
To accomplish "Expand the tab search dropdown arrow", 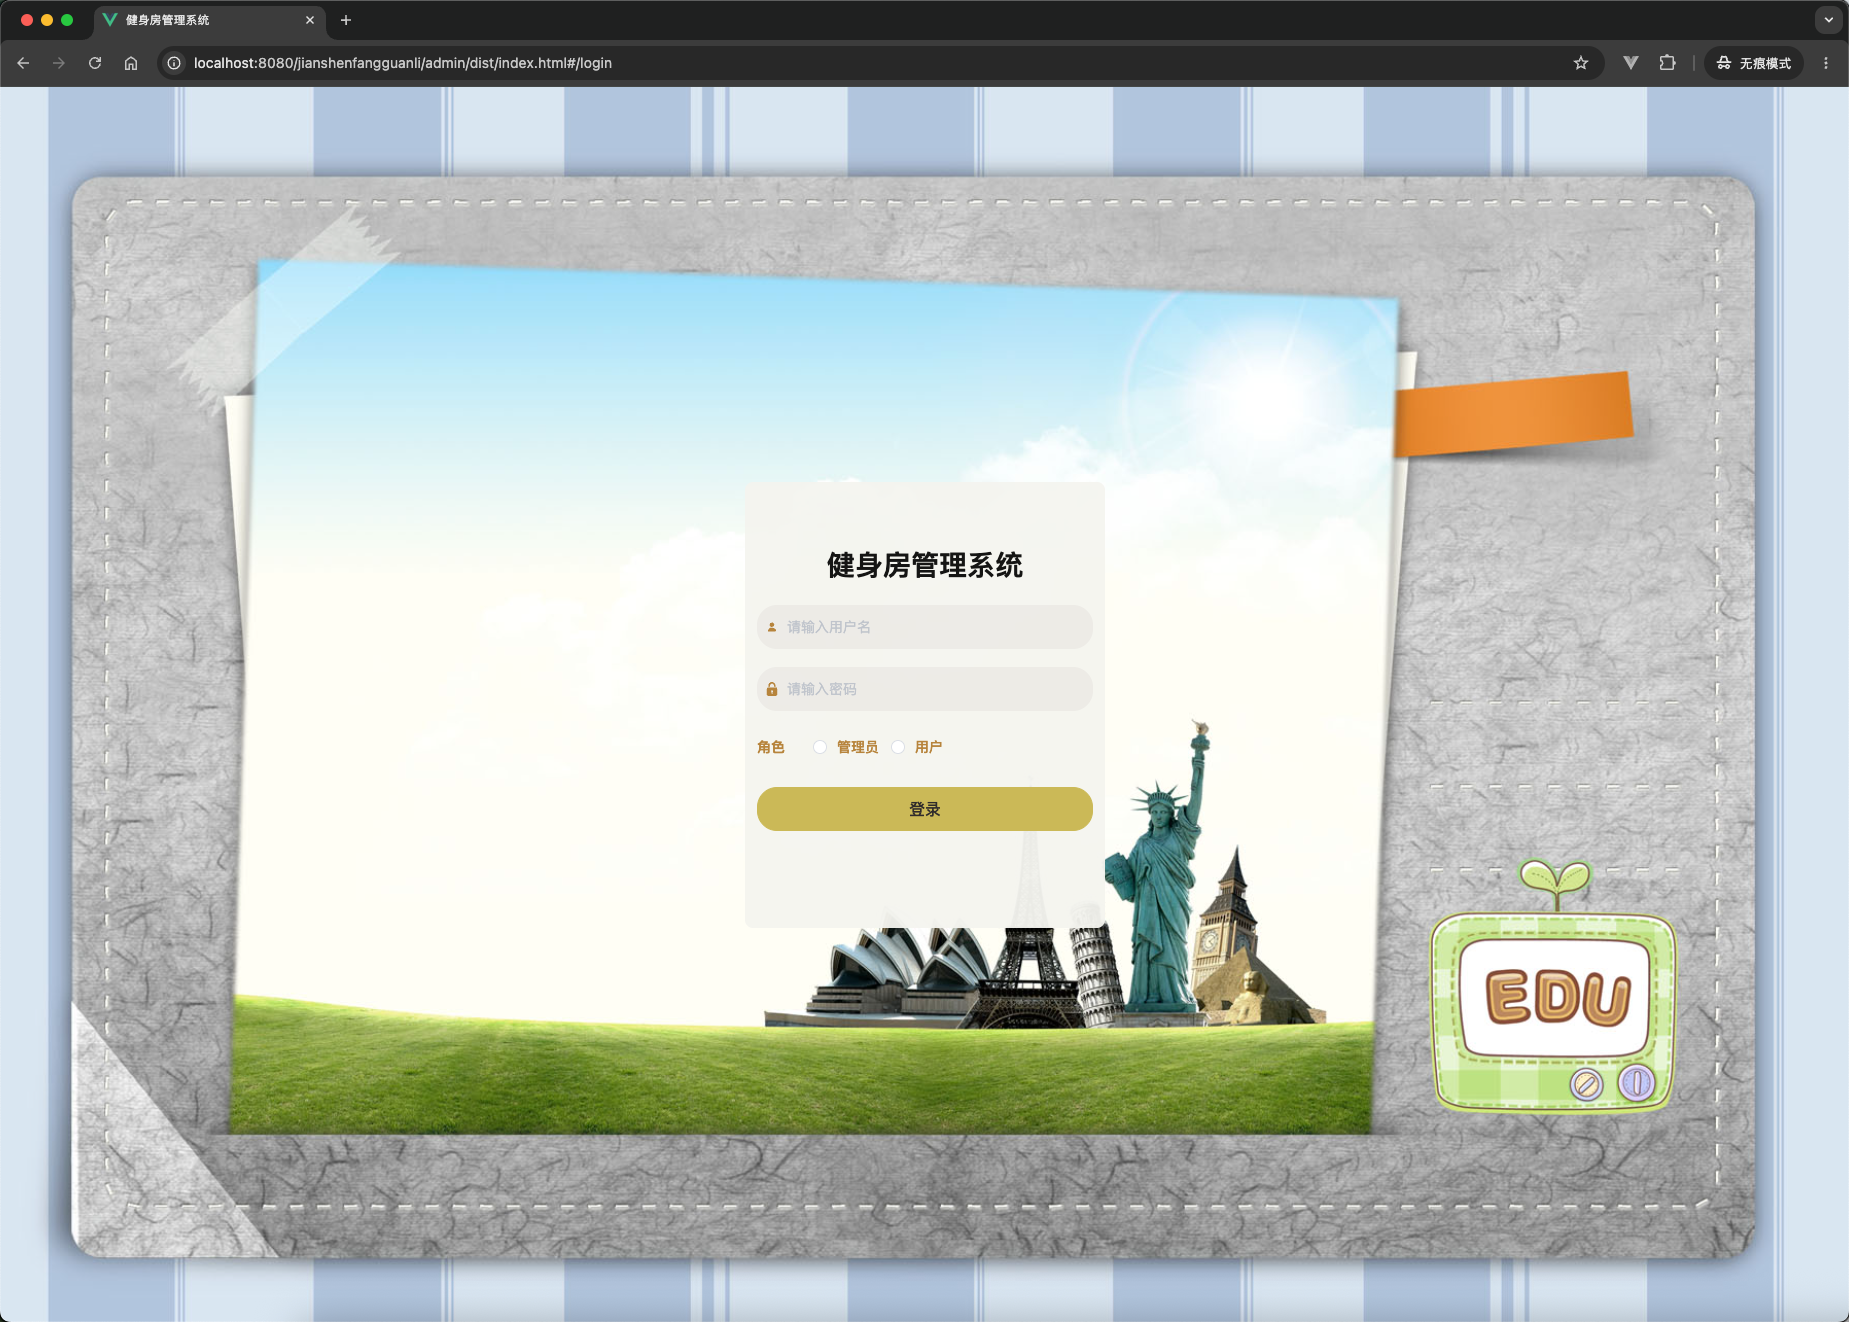I will [x=1829, y=20].
